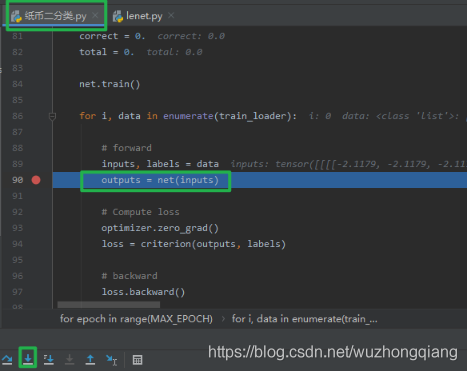This screenshot has height=371, width=467.
Task: Click the 'loss.backward()' line
Action: (x=143, y=292)
